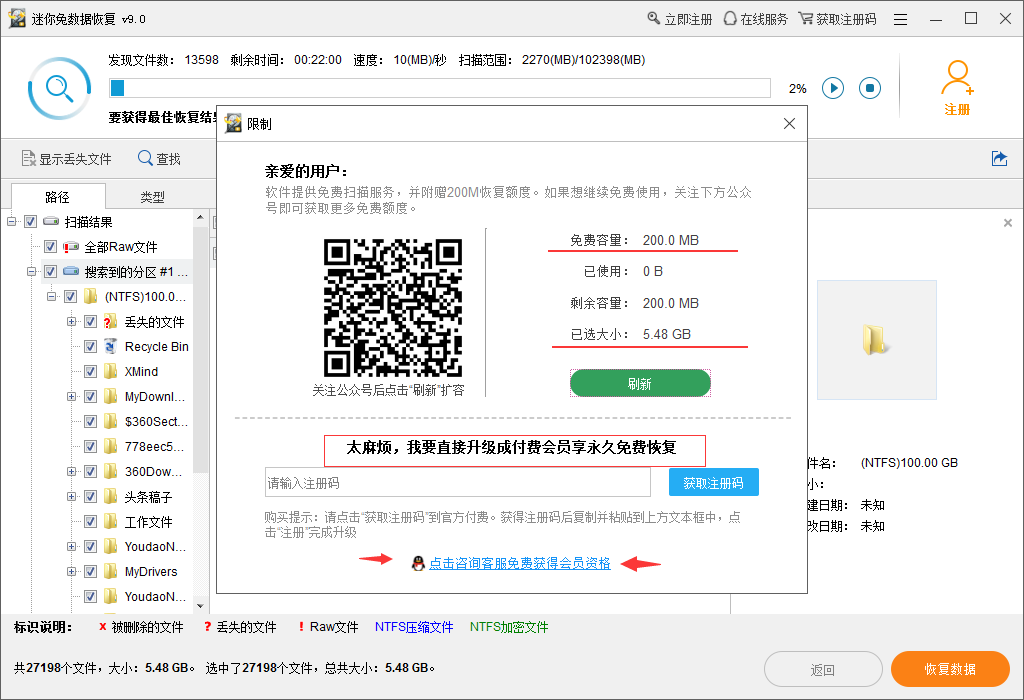Click 查找 search toolbar button

click(x=159, y=159)
